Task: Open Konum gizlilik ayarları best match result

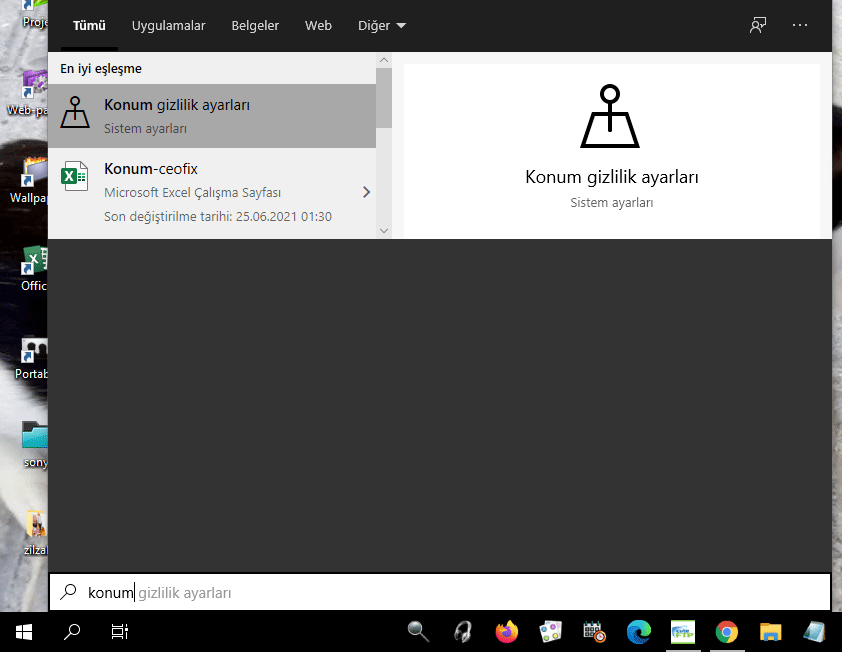Action: [x=212, y=115]
